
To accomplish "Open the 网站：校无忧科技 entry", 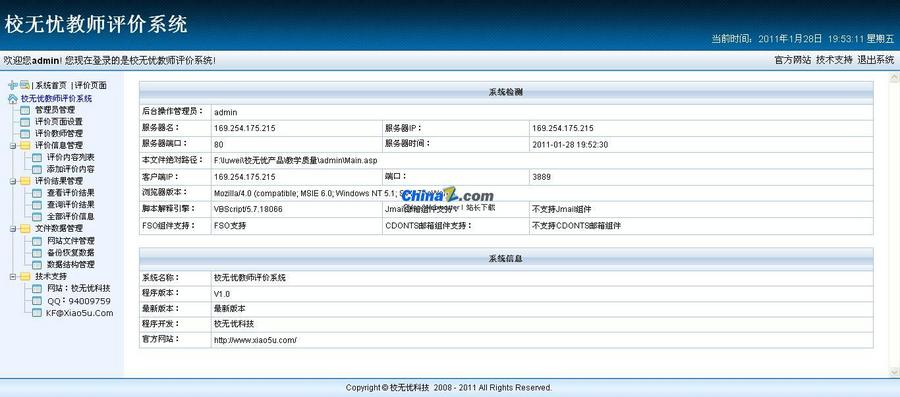I will pos(79,289).
